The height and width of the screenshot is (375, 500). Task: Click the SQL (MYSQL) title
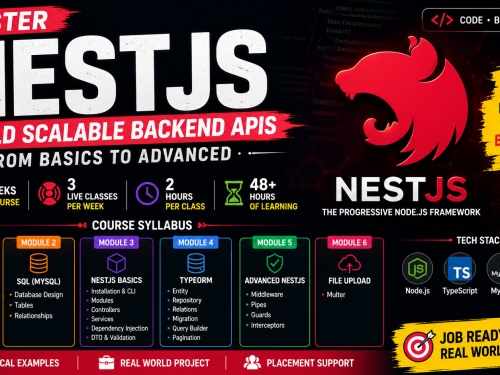39,281
